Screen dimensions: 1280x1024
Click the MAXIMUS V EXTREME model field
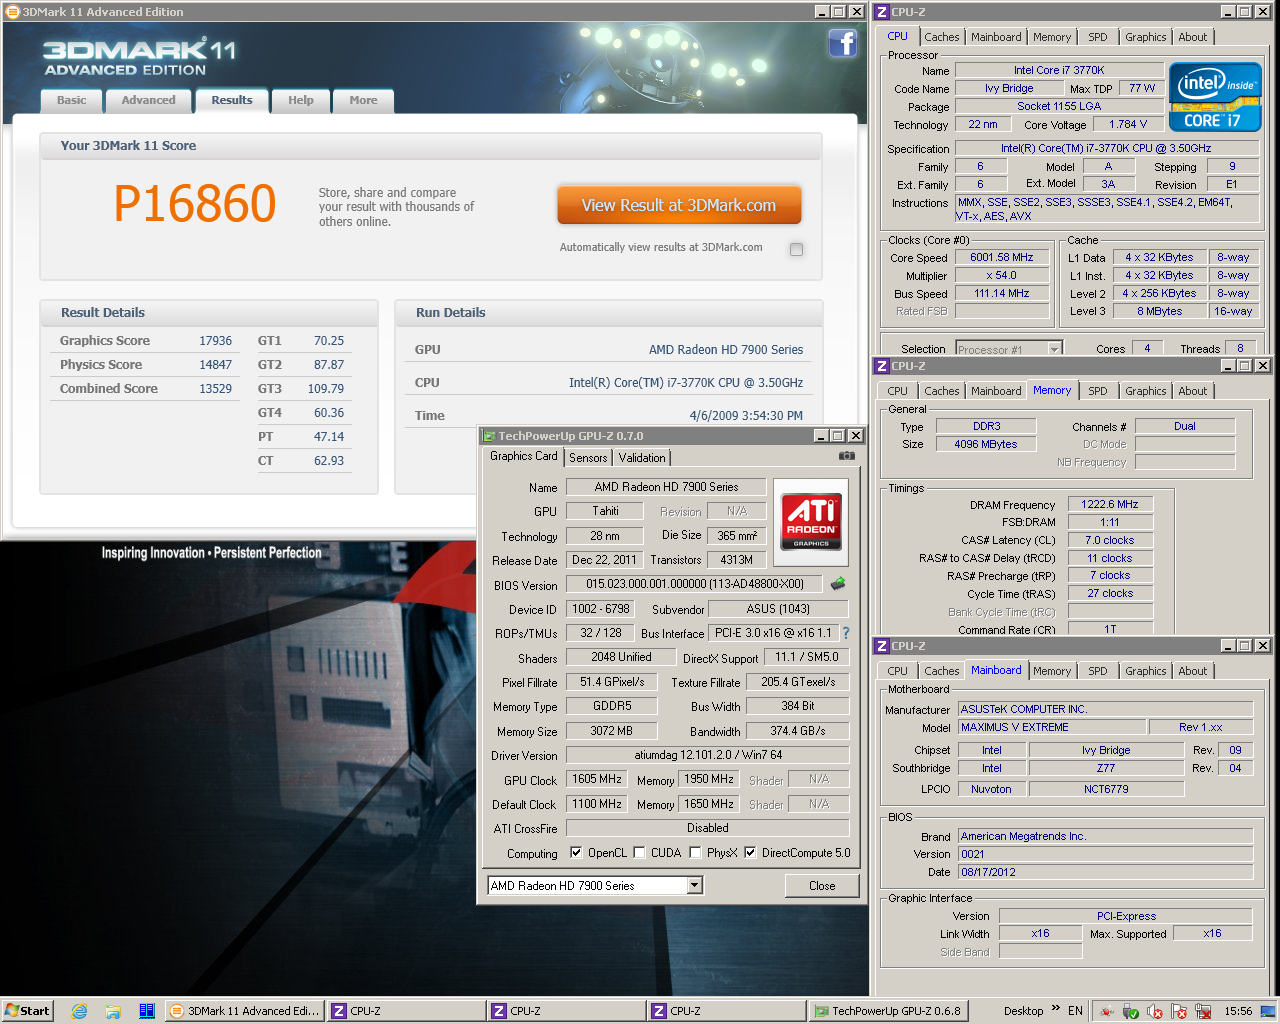1051,727
